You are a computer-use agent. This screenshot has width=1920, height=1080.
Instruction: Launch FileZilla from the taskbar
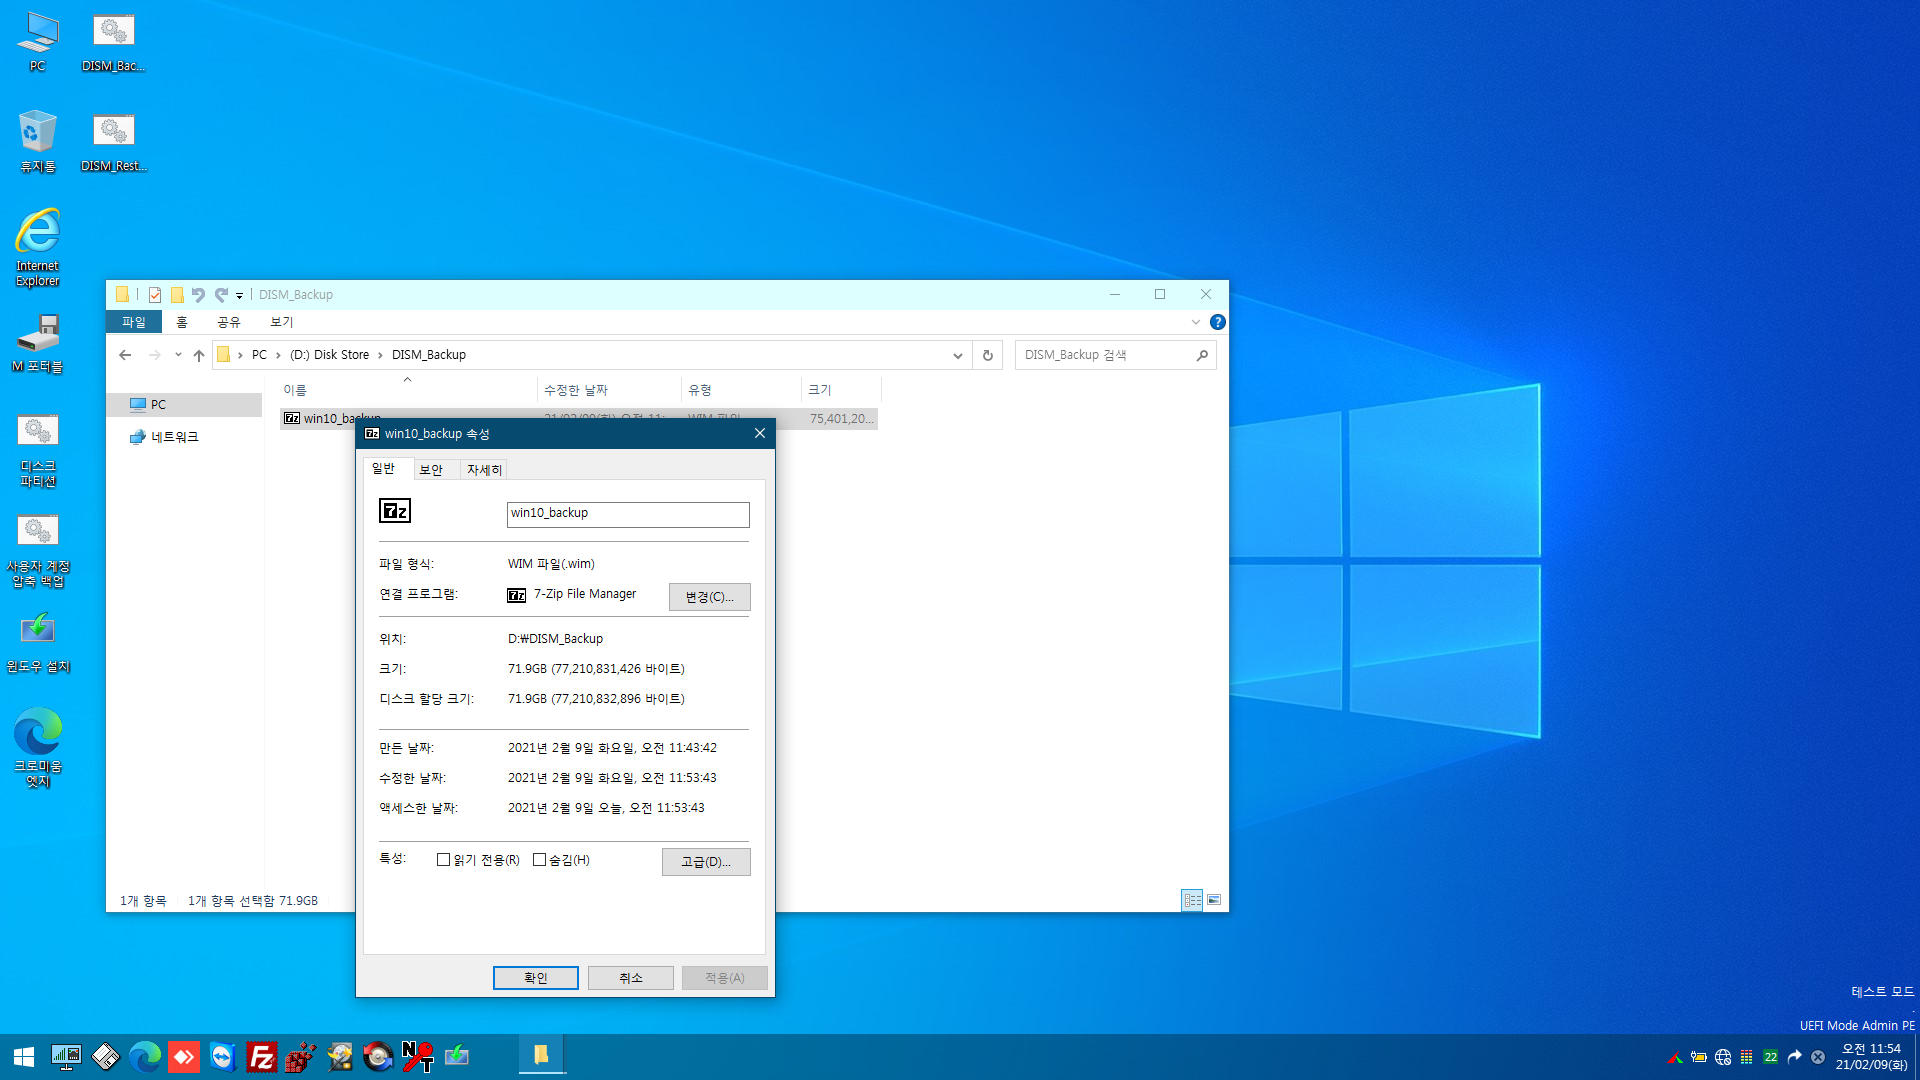pos(261,1057)
